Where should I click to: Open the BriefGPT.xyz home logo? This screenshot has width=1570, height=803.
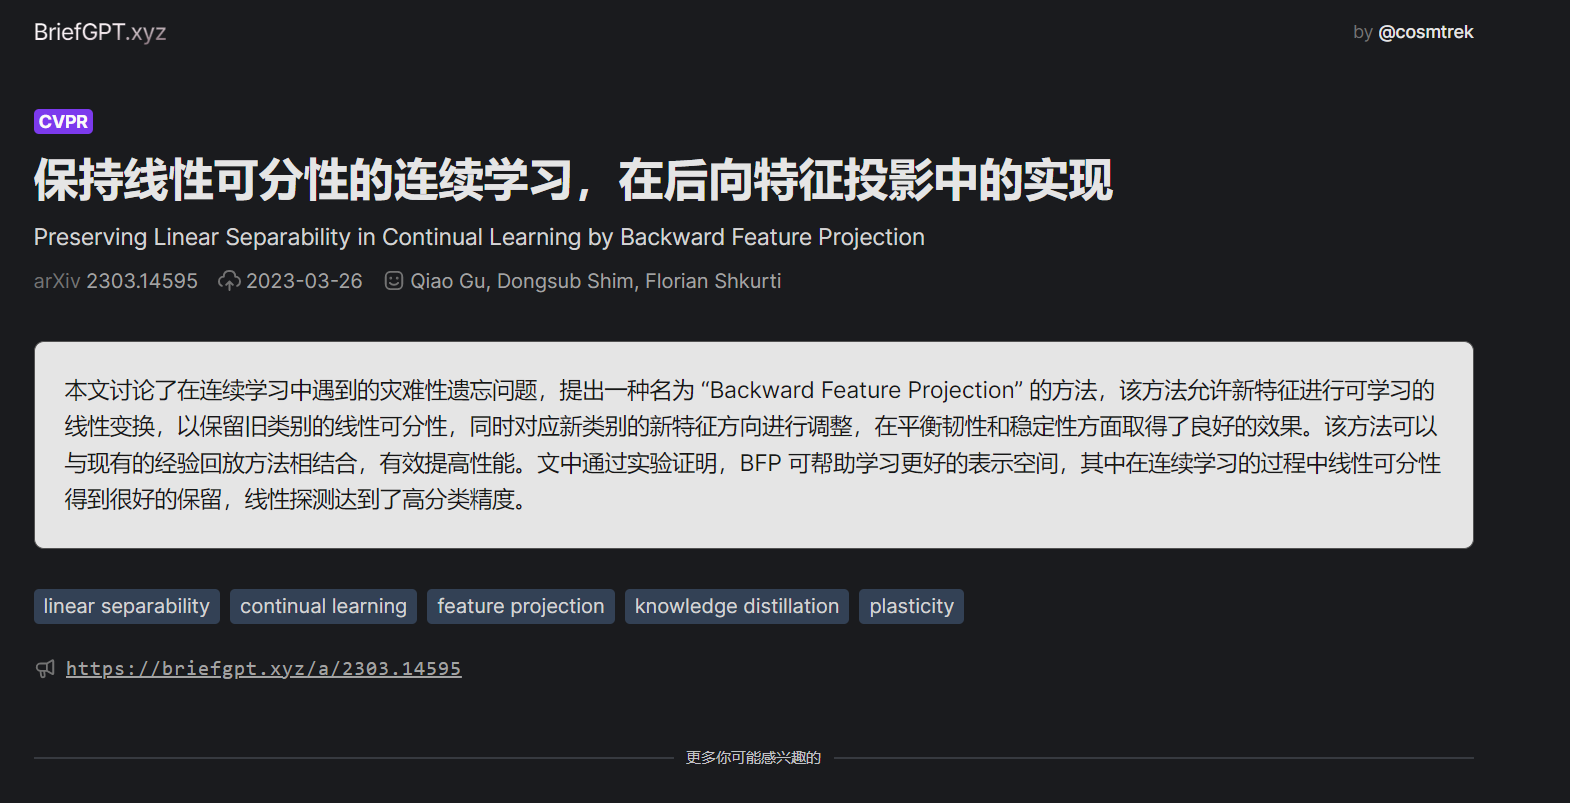pos(100,32)
